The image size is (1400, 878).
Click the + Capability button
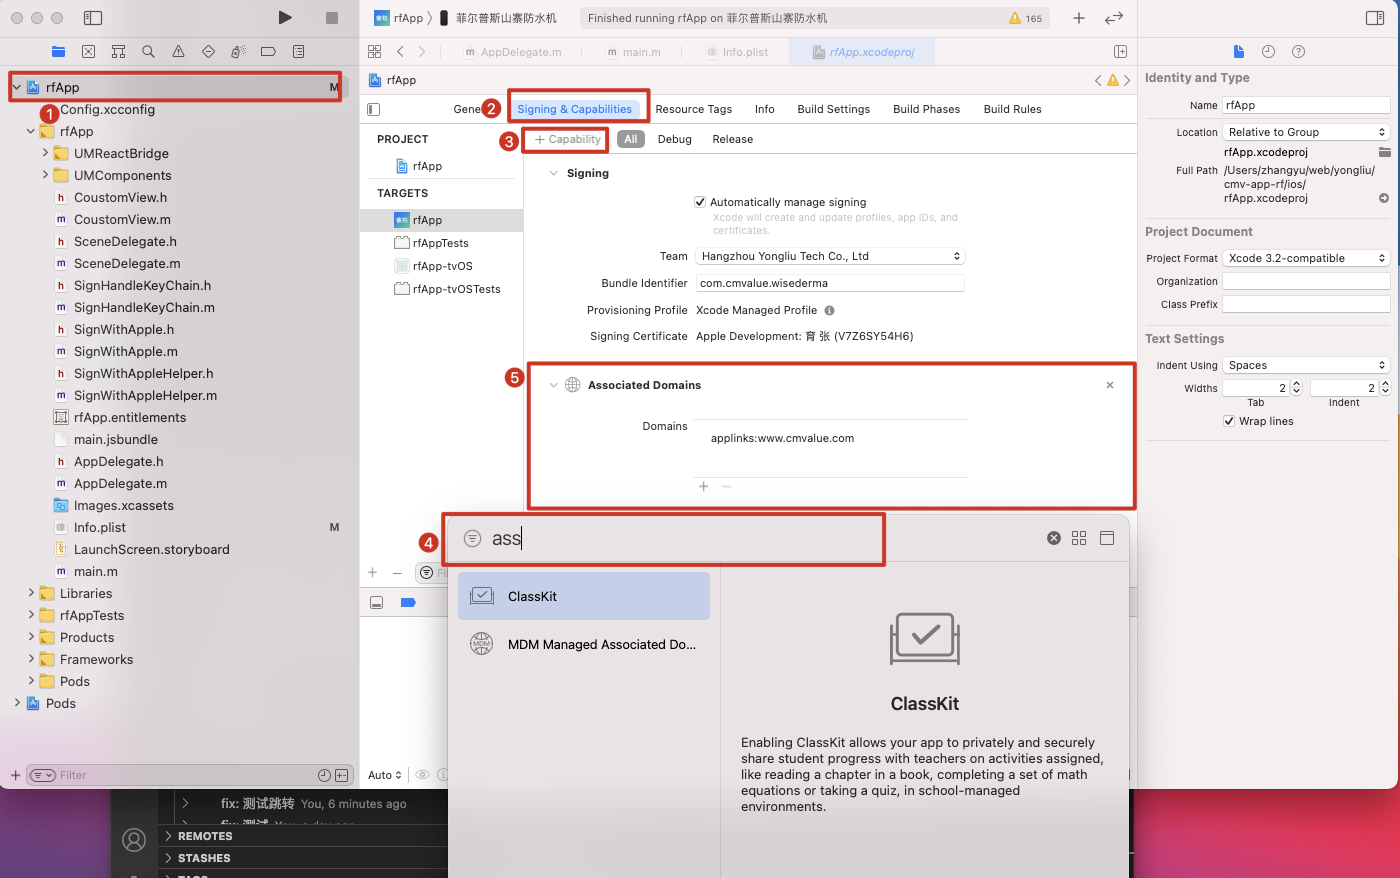pos(567,139)
